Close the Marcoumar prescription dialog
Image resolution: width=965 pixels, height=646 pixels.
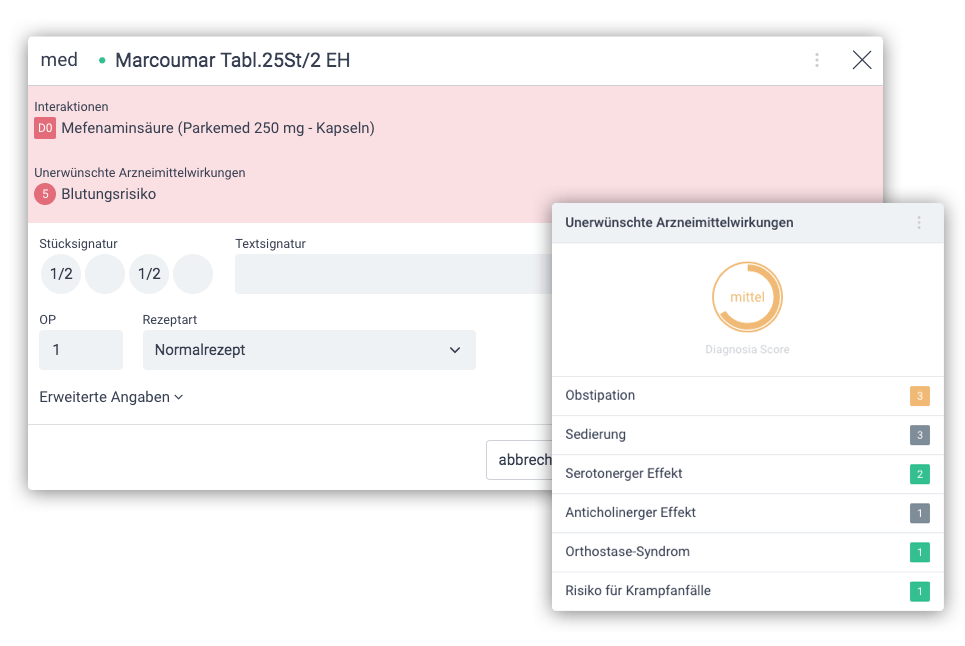coord(862,60)
